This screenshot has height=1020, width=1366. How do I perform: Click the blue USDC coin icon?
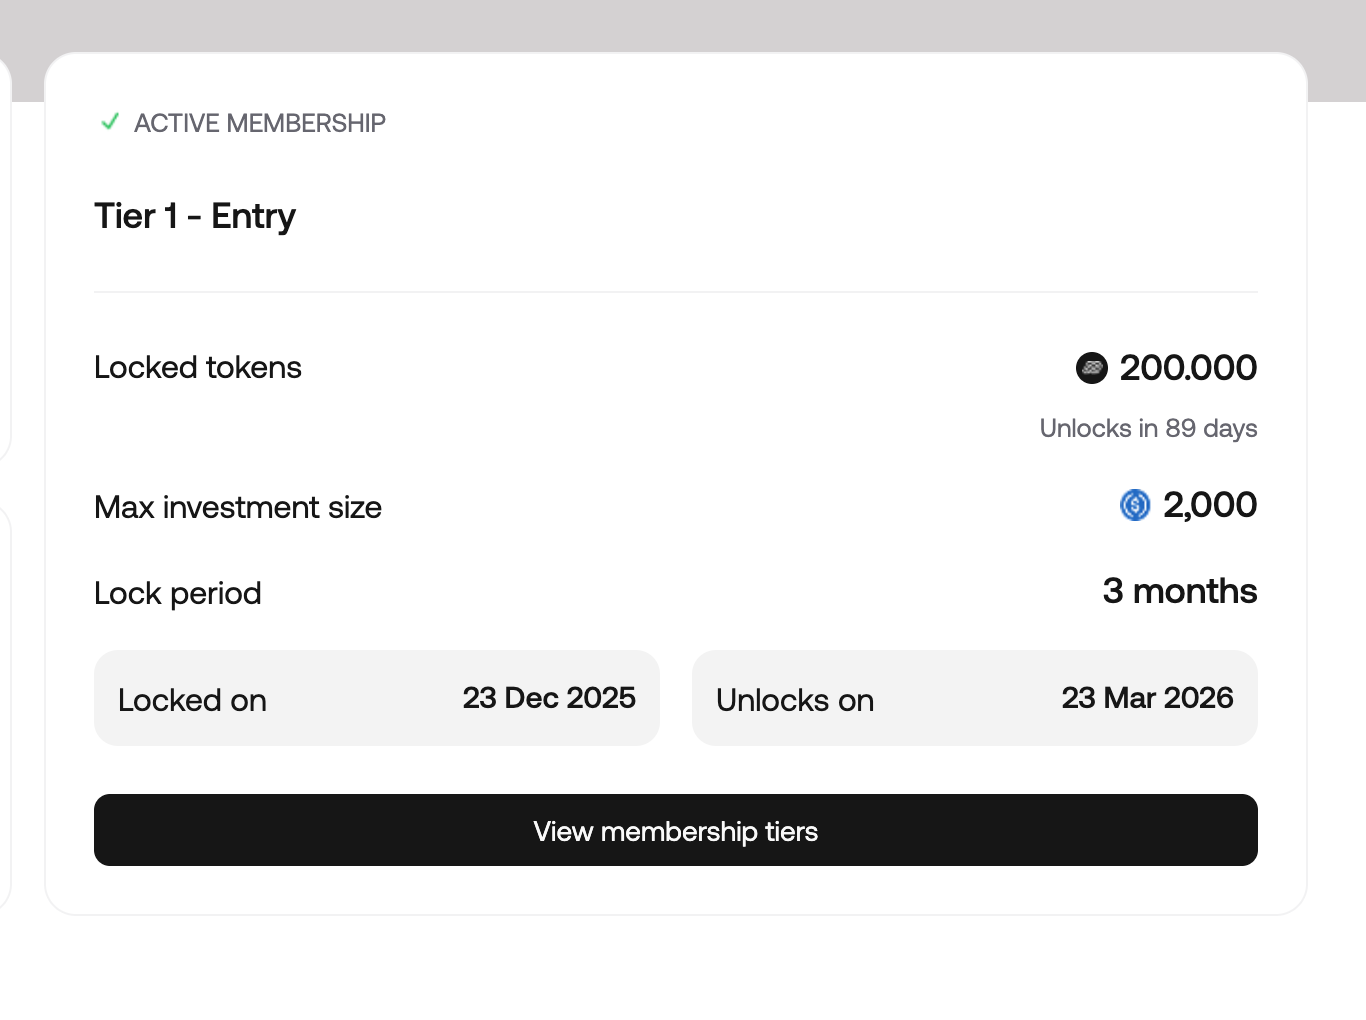pos(1135,505)
